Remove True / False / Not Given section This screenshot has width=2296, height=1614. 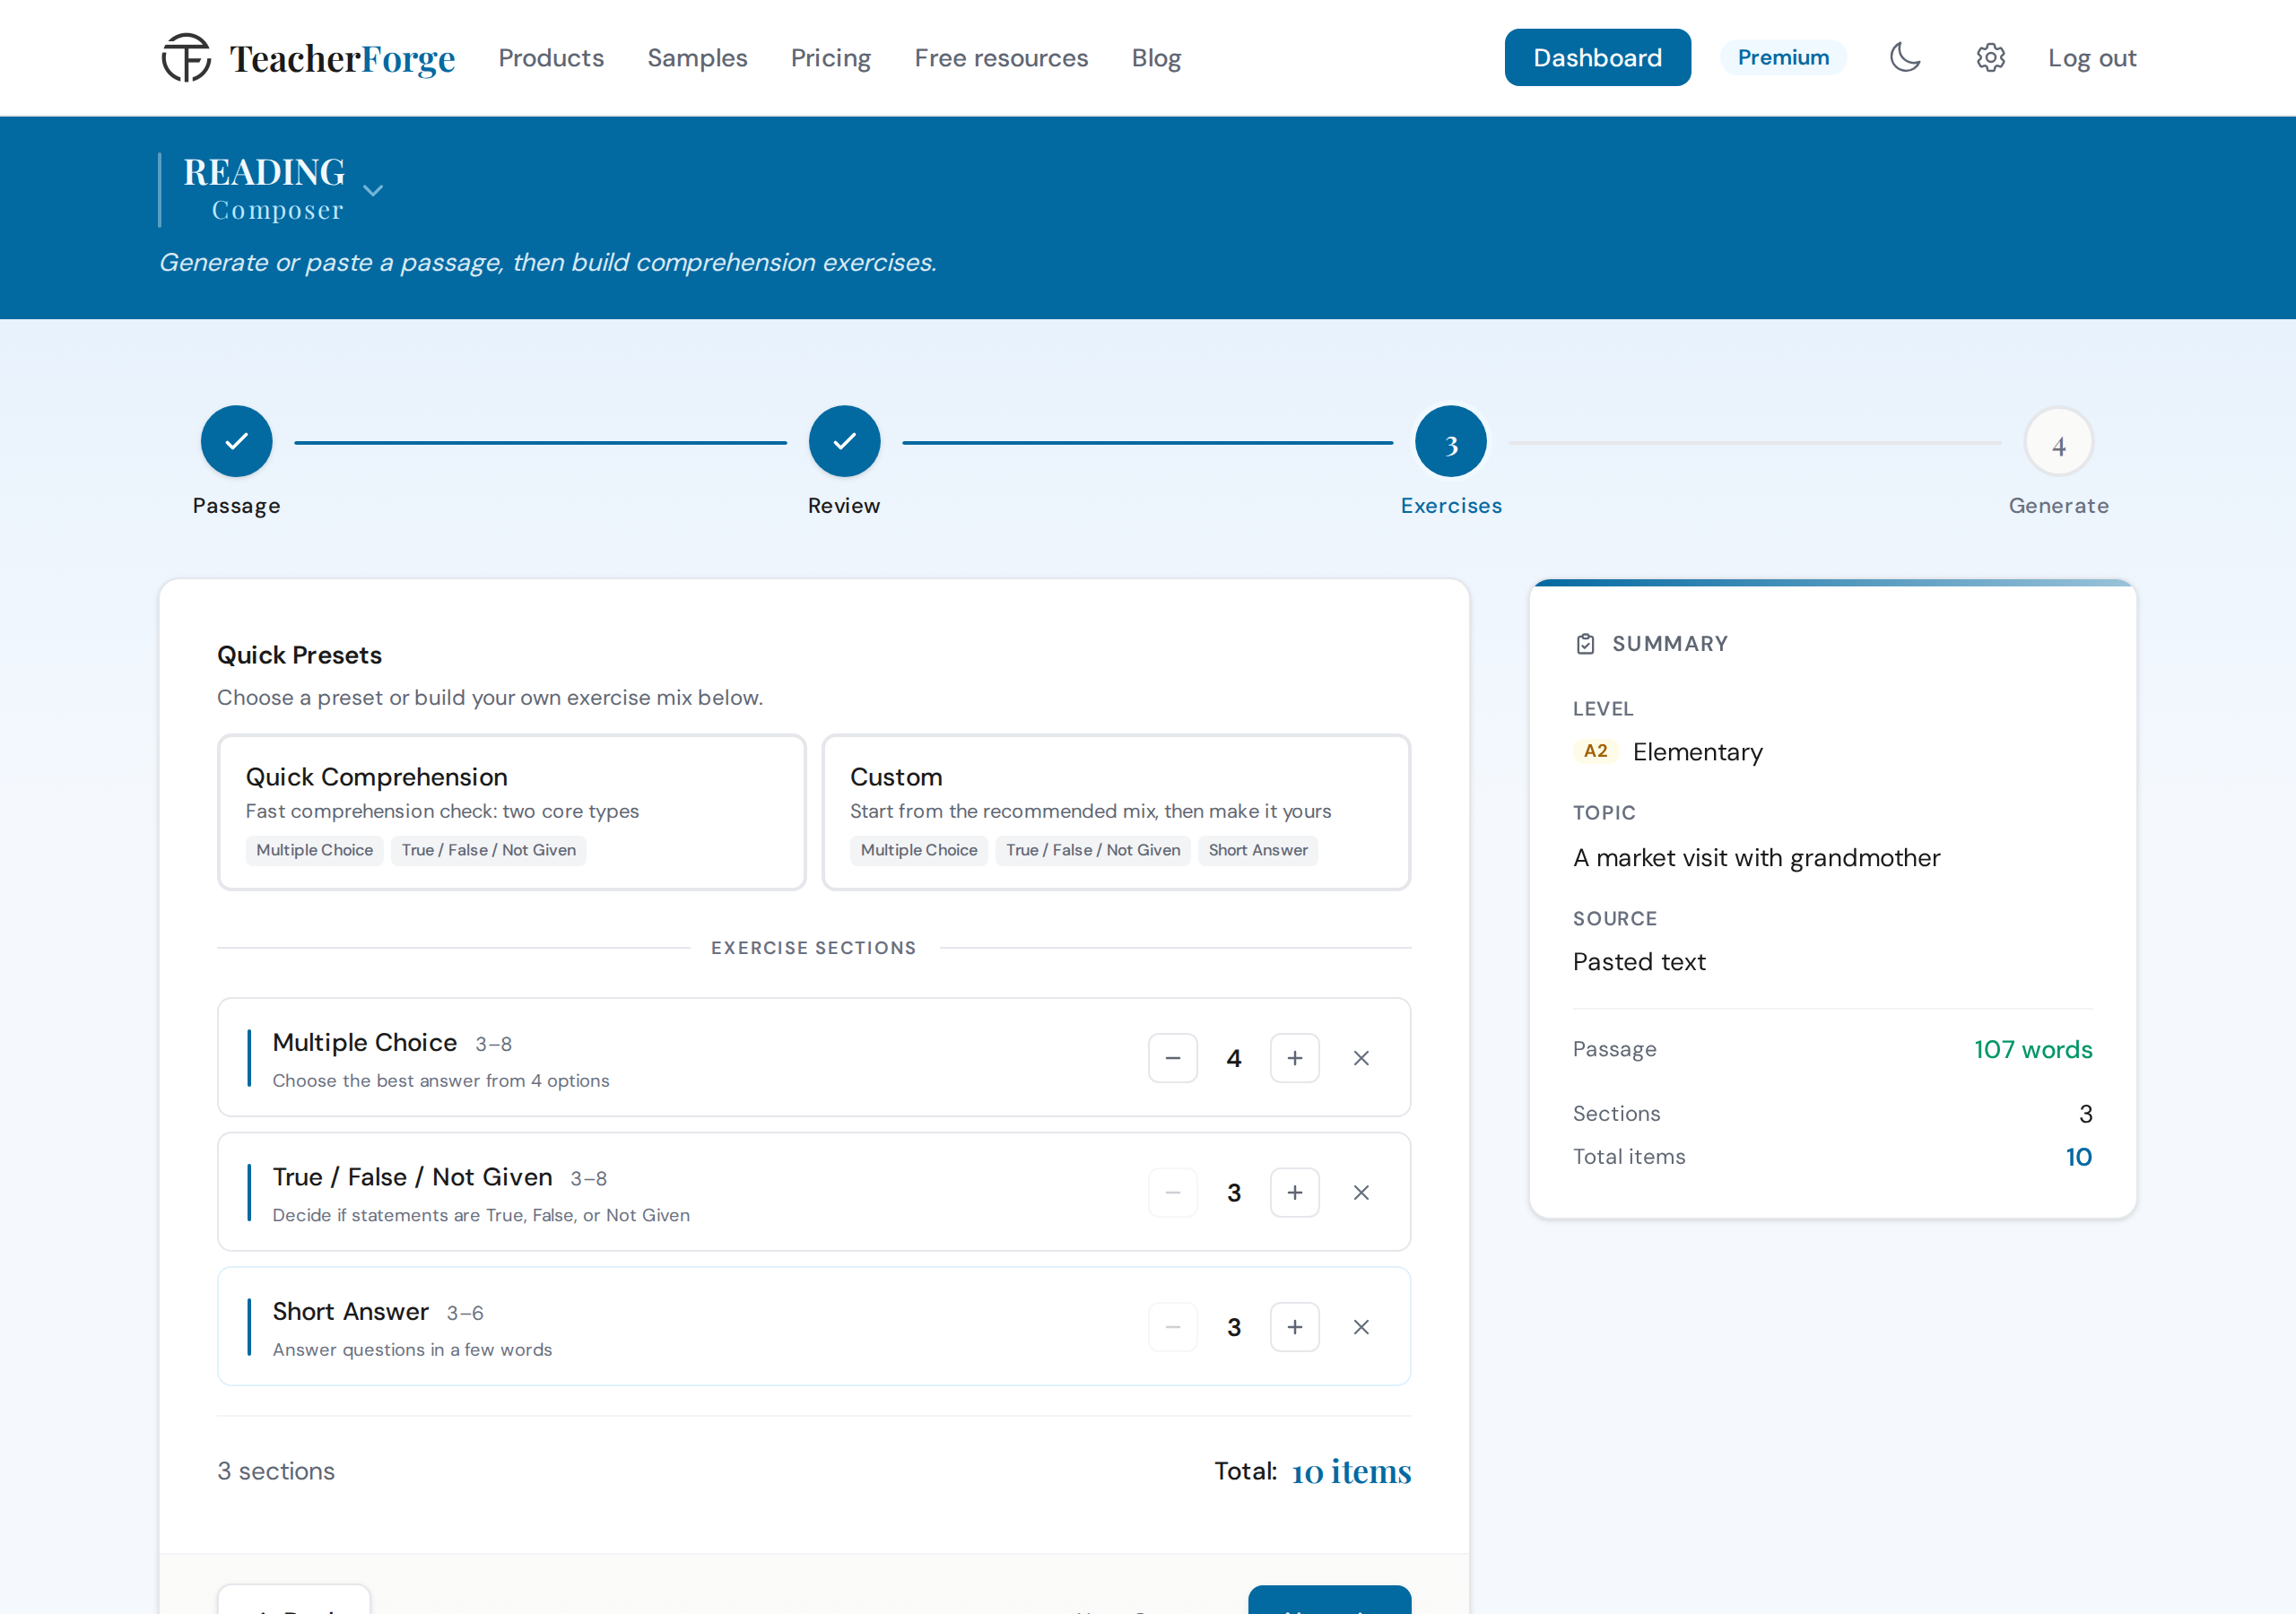click(x=1361, y=1192)
